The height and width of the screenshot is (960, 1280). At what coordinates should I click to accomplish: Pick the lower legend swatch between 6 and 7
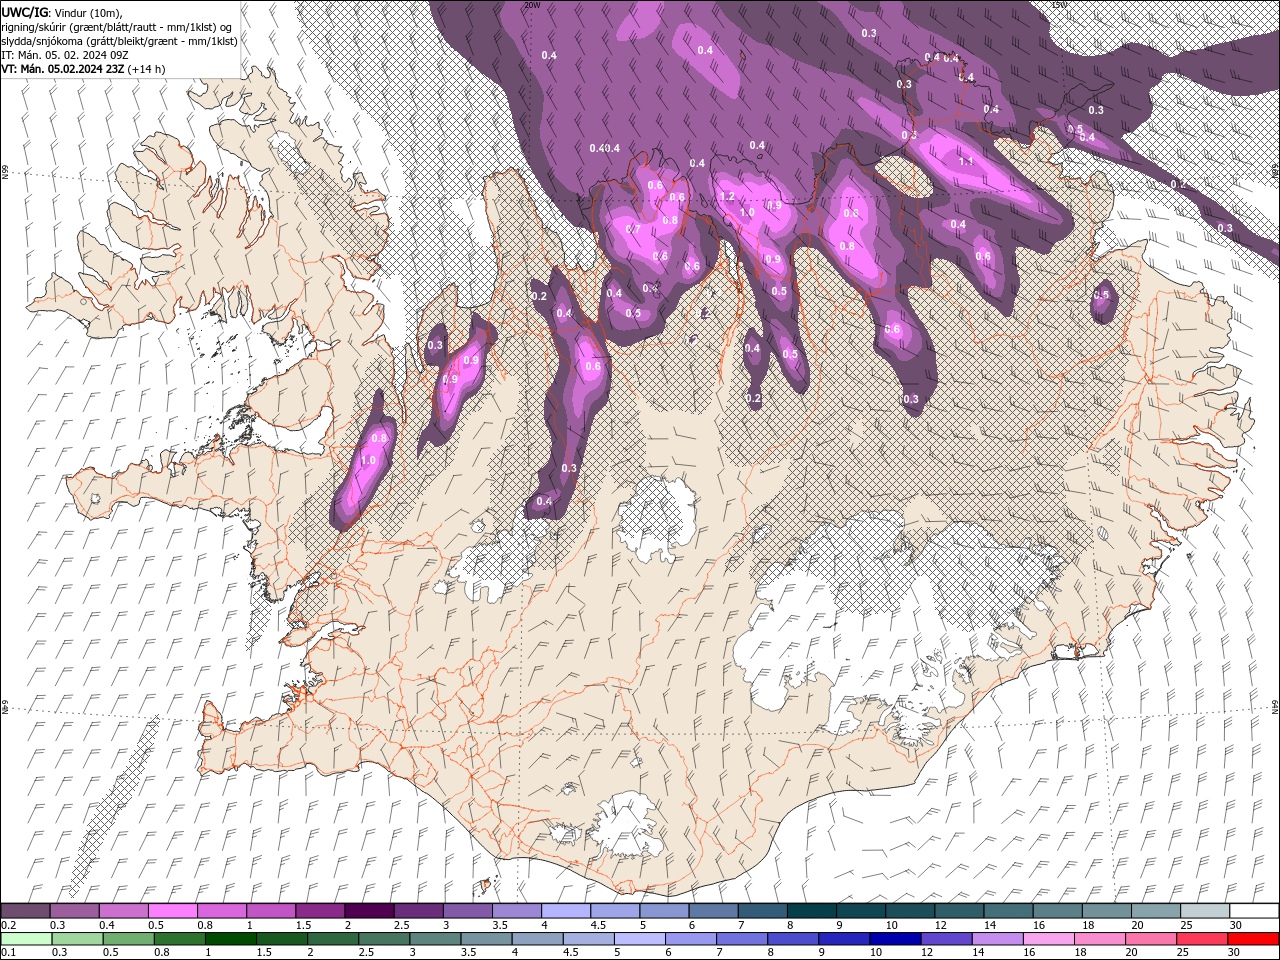690,939
